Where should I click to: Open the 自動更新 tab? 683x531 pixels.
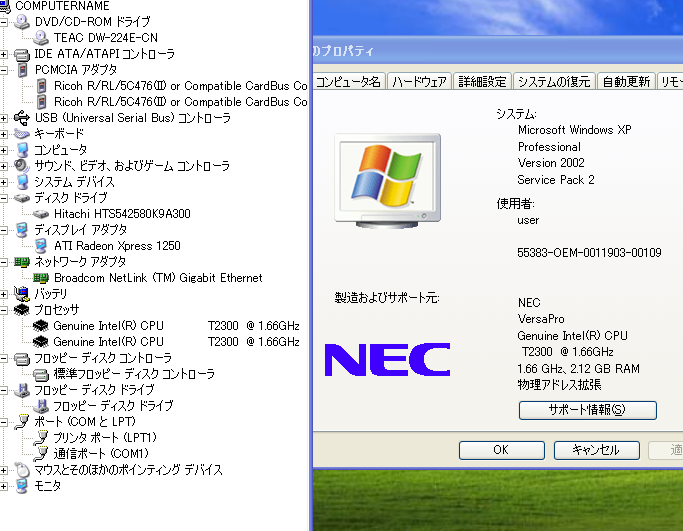point(626,81)
